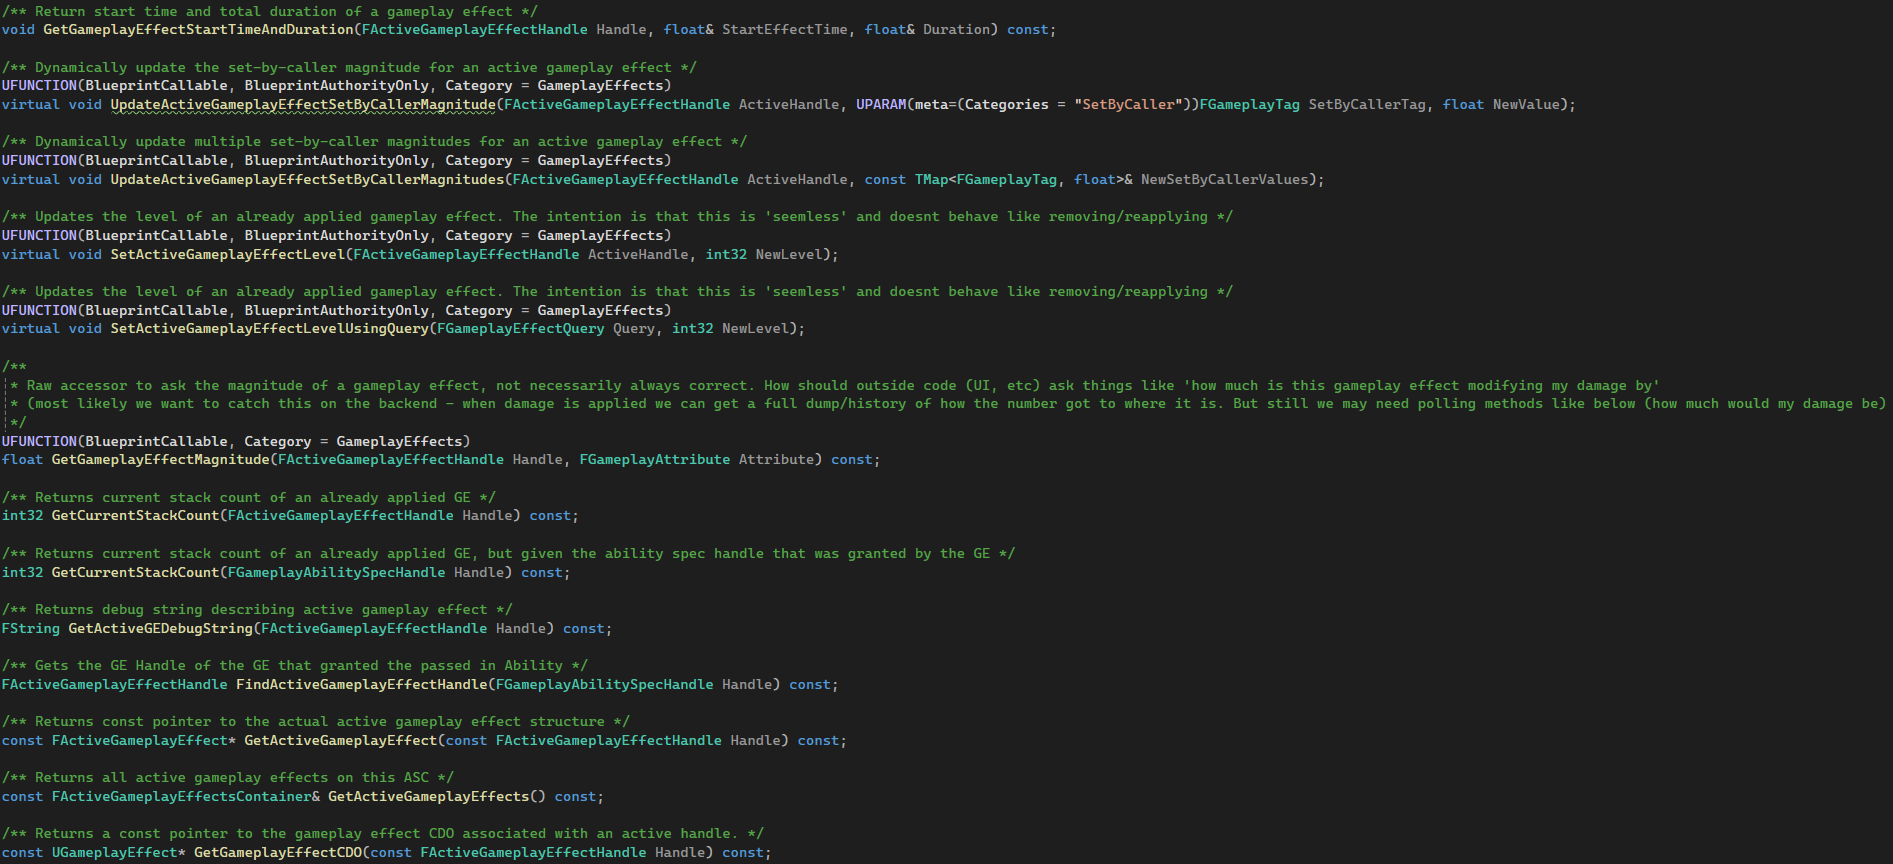Screen dimensions: 1893x864
Task: Click the FString return type
Action: pyautogui.click(x=31, y=629)
